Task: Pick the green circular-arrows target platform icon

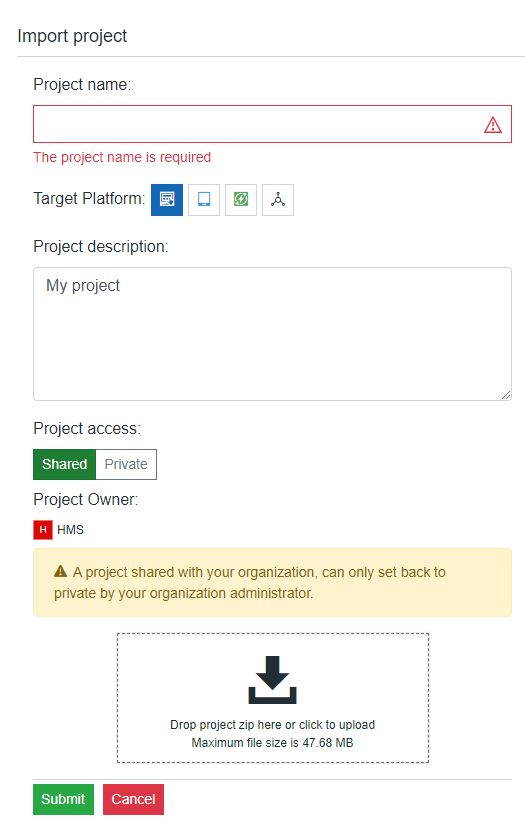Action: point(241,200)
